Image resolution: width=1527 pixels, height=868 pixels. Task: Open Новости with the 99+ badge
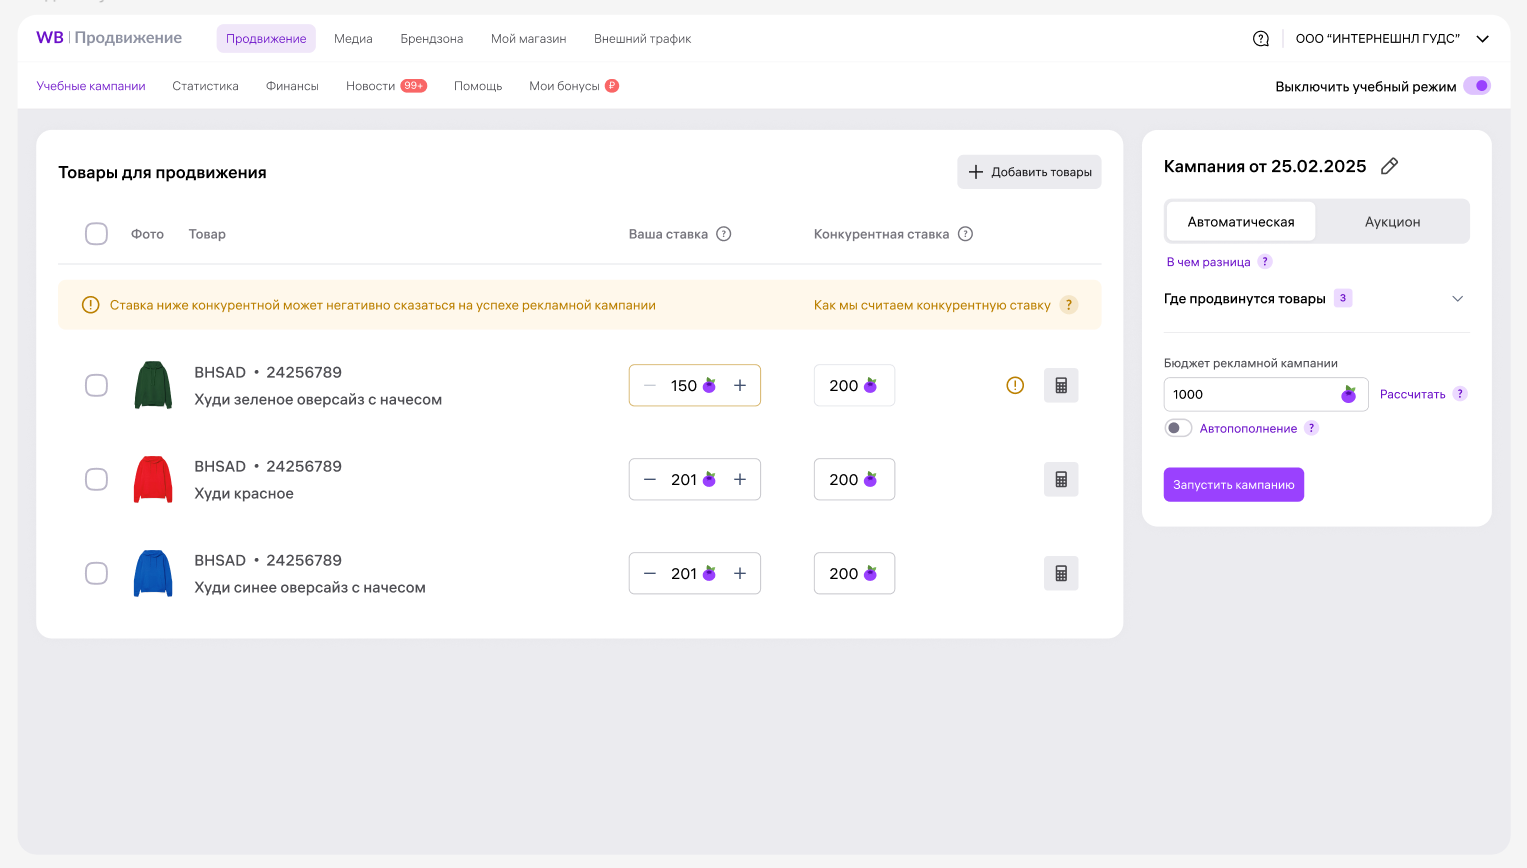click(x=386, y=86)
